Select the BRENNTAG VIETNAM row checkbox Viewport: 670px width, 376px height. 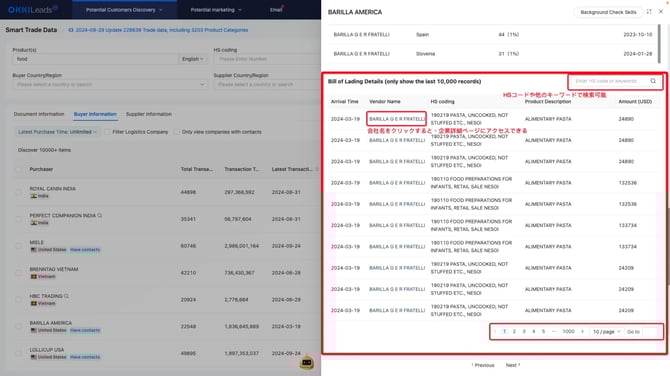point(19,273)
